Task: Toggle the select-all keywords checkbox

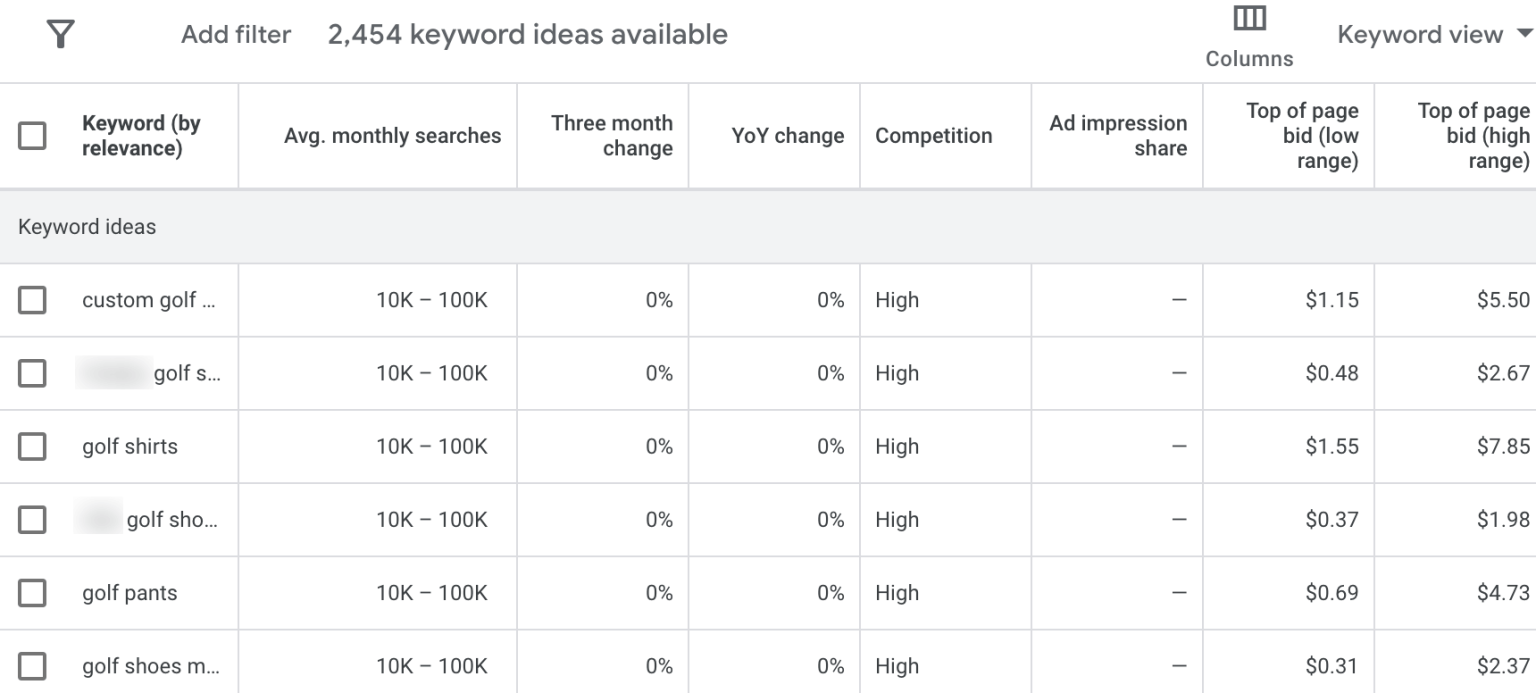Action: (x=32, y=134)
